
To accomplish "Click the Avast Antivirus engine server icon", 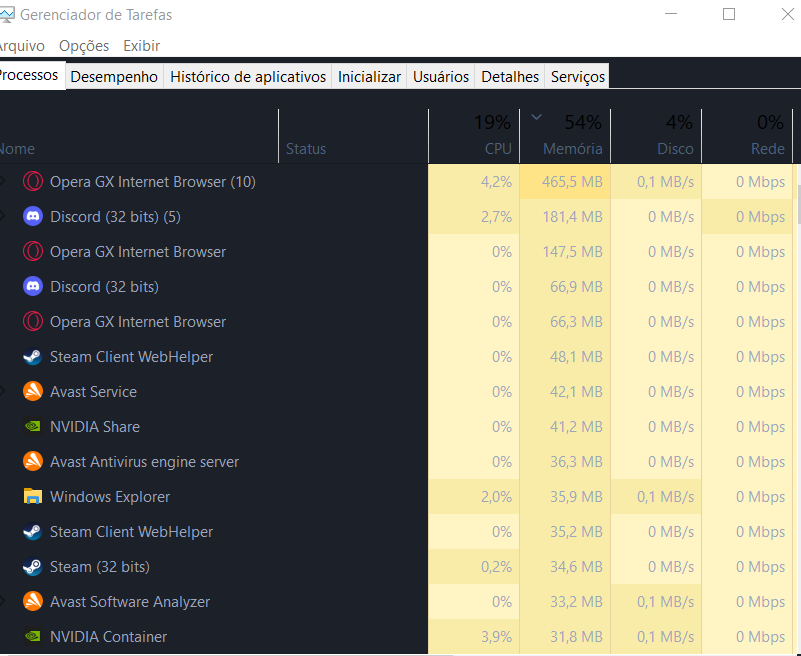I will tap(33, 461).
